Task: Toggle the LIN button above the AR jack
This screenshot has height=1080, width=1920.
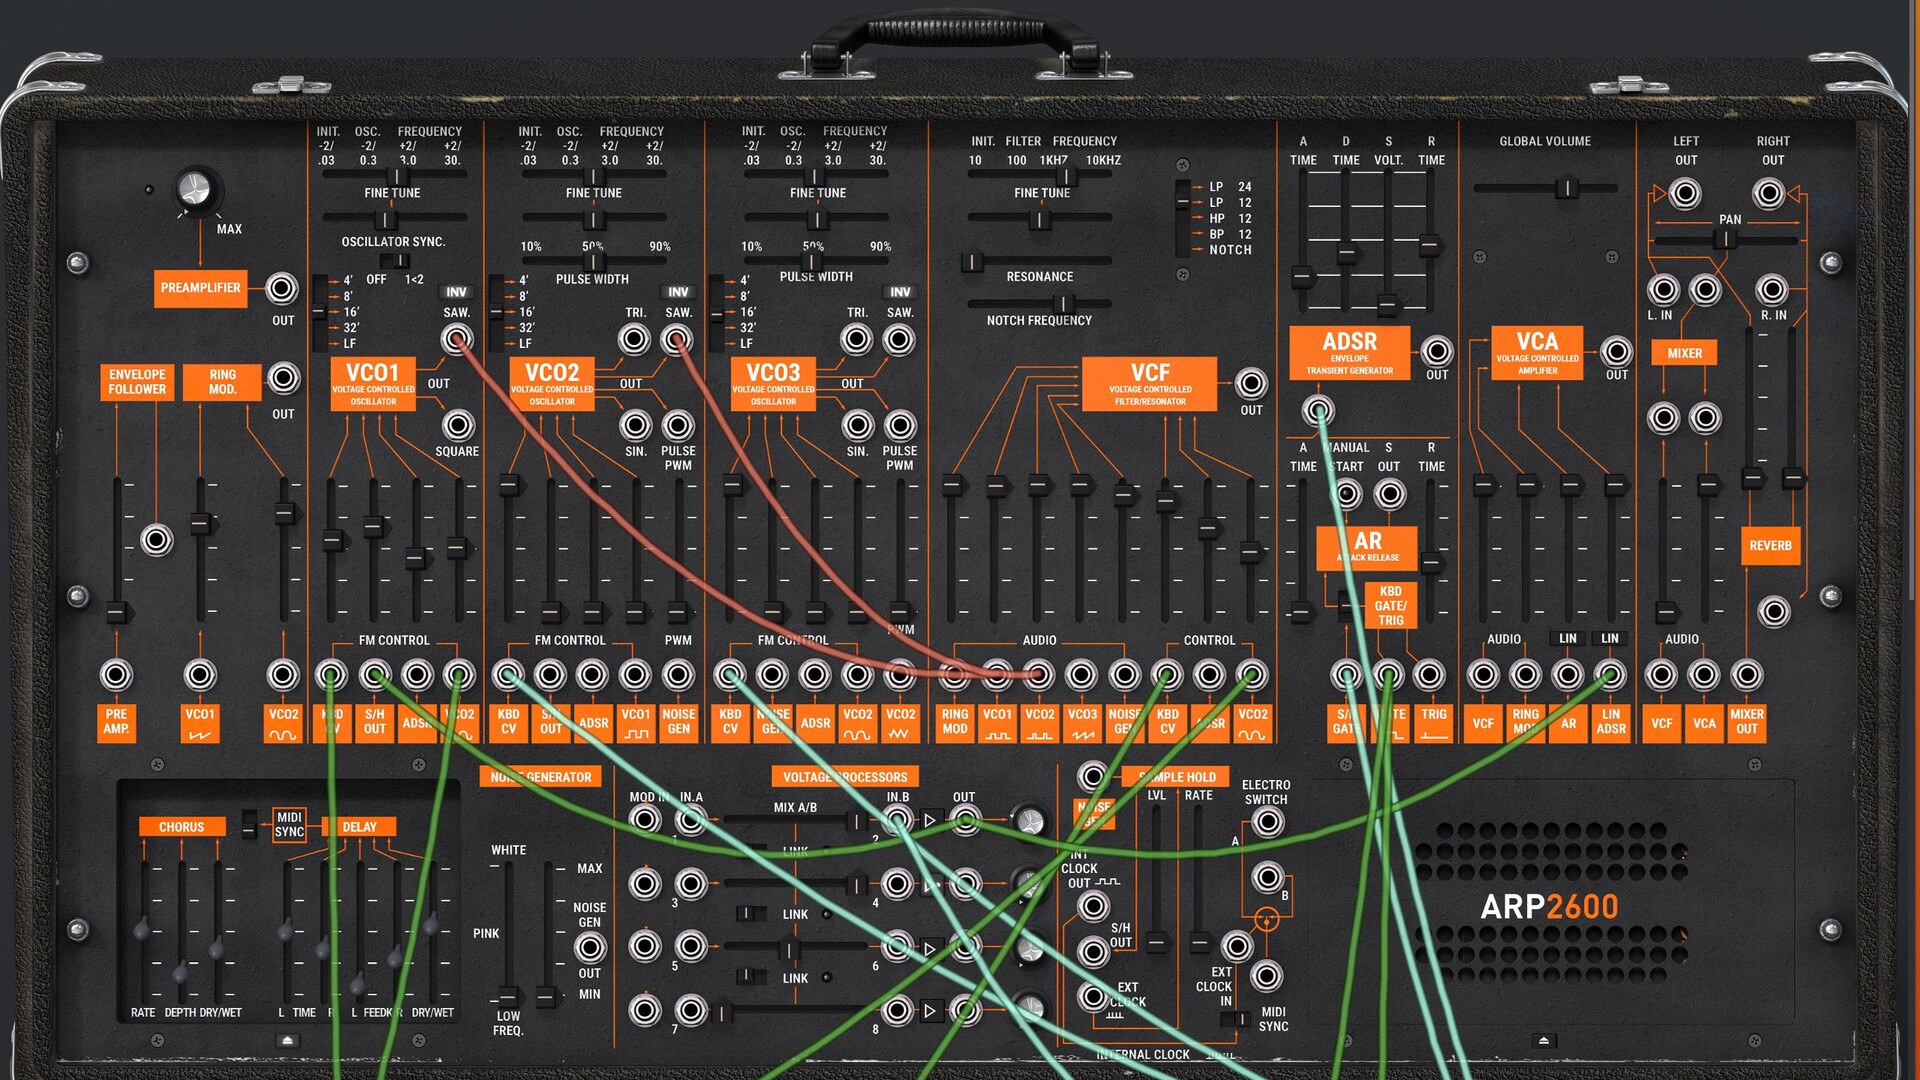Action: (1567, 638)
